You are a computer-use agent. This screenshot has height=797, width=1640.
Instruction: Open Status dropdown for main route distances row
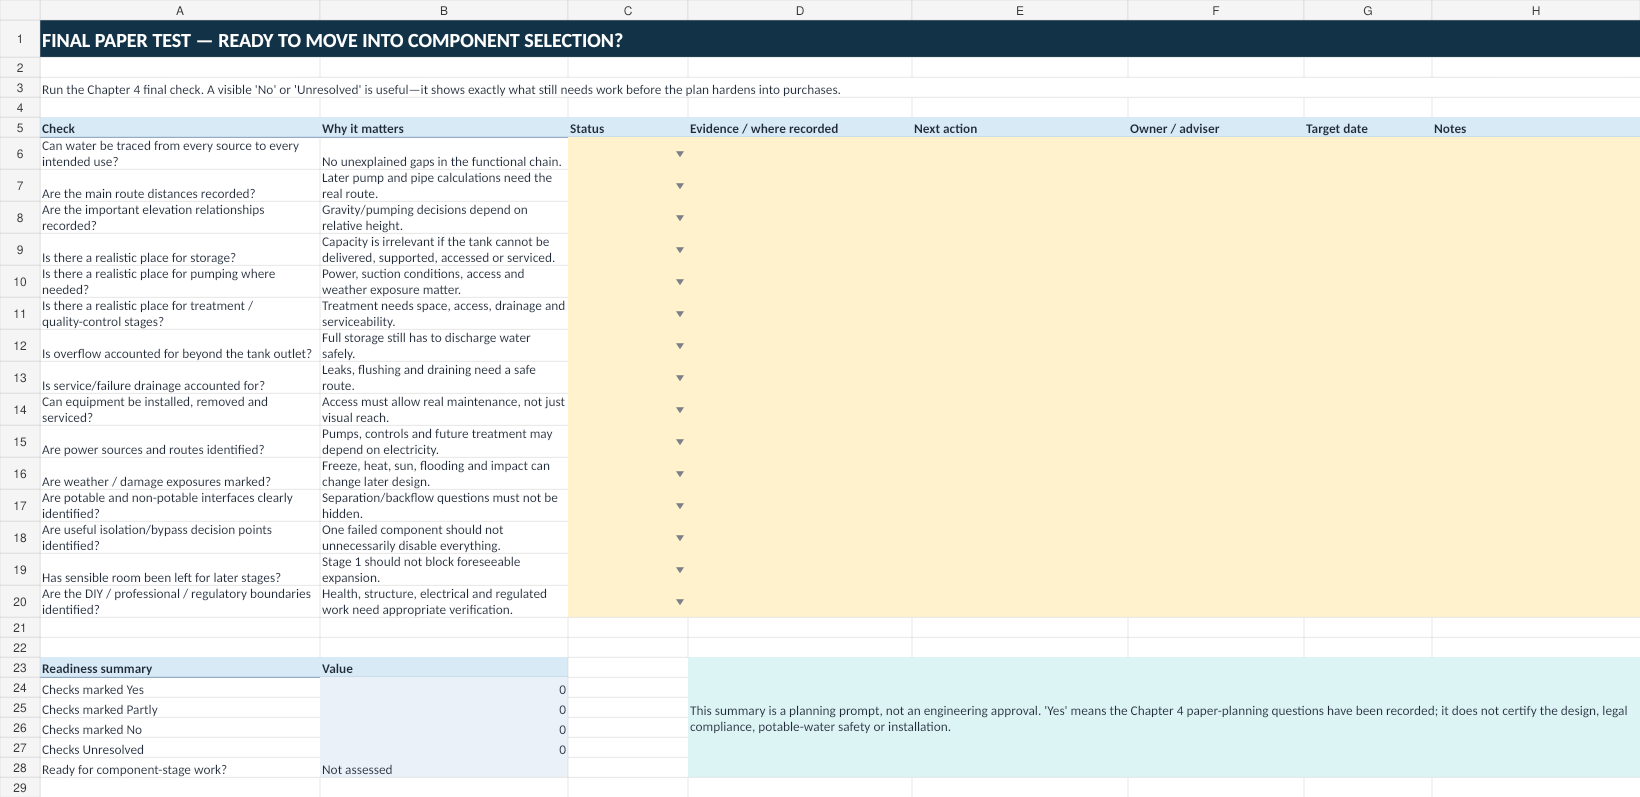click(x=680, y=186)
